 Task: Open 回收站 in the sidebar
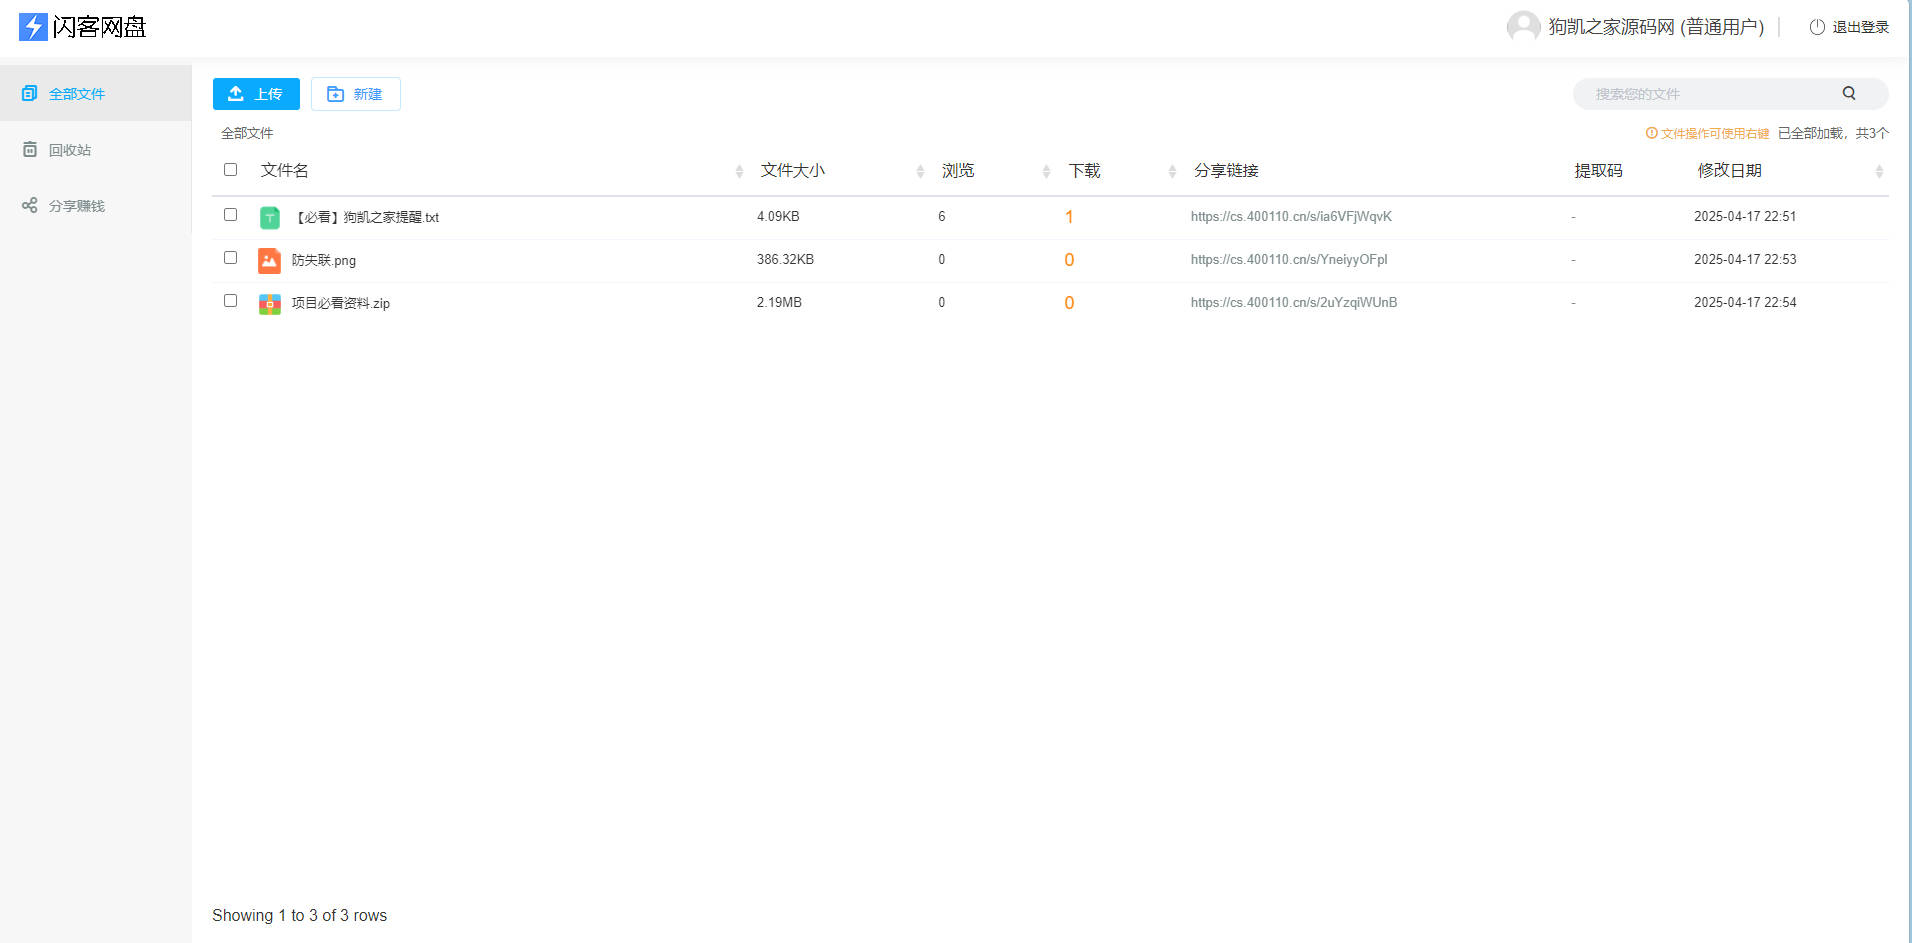point(69,150)
